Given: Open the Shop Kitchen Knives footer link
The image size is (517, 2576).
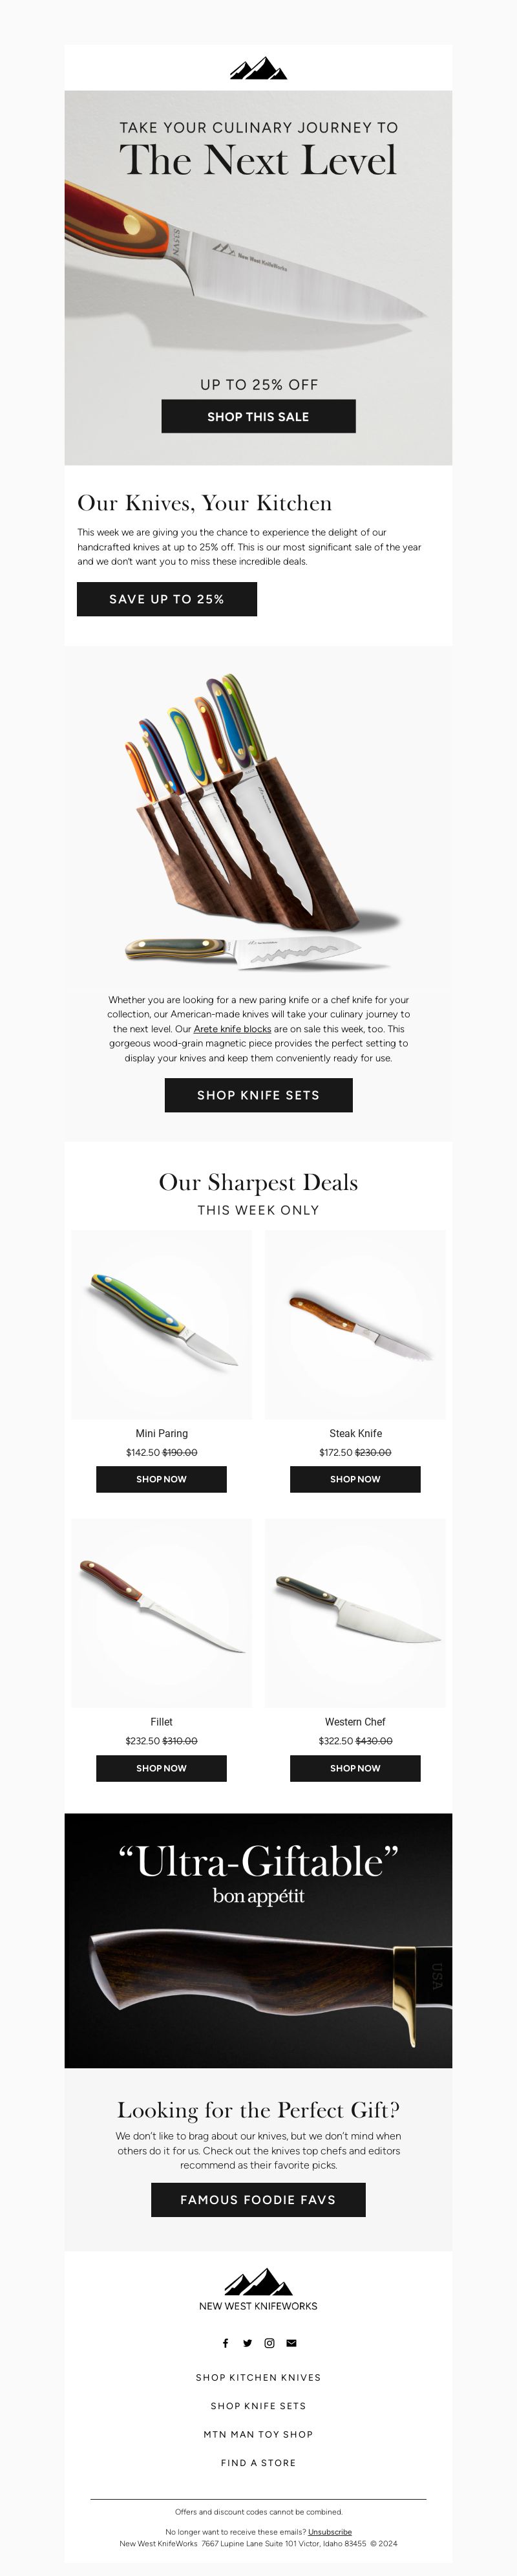Looking at the screenshot, I should pyautogui.click(x=258, y=2378).
